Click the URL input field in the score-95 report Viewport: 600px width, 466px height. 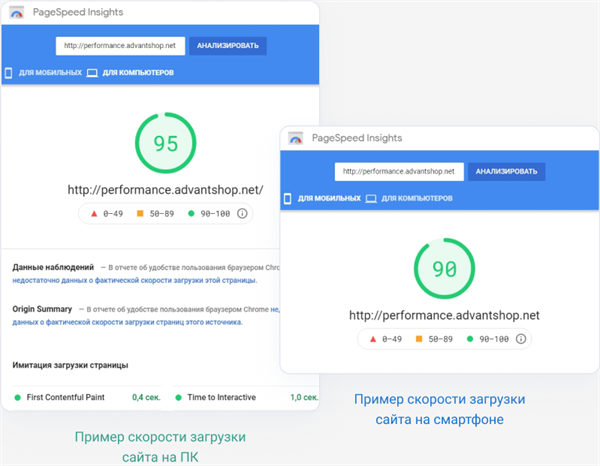point(119,46)
